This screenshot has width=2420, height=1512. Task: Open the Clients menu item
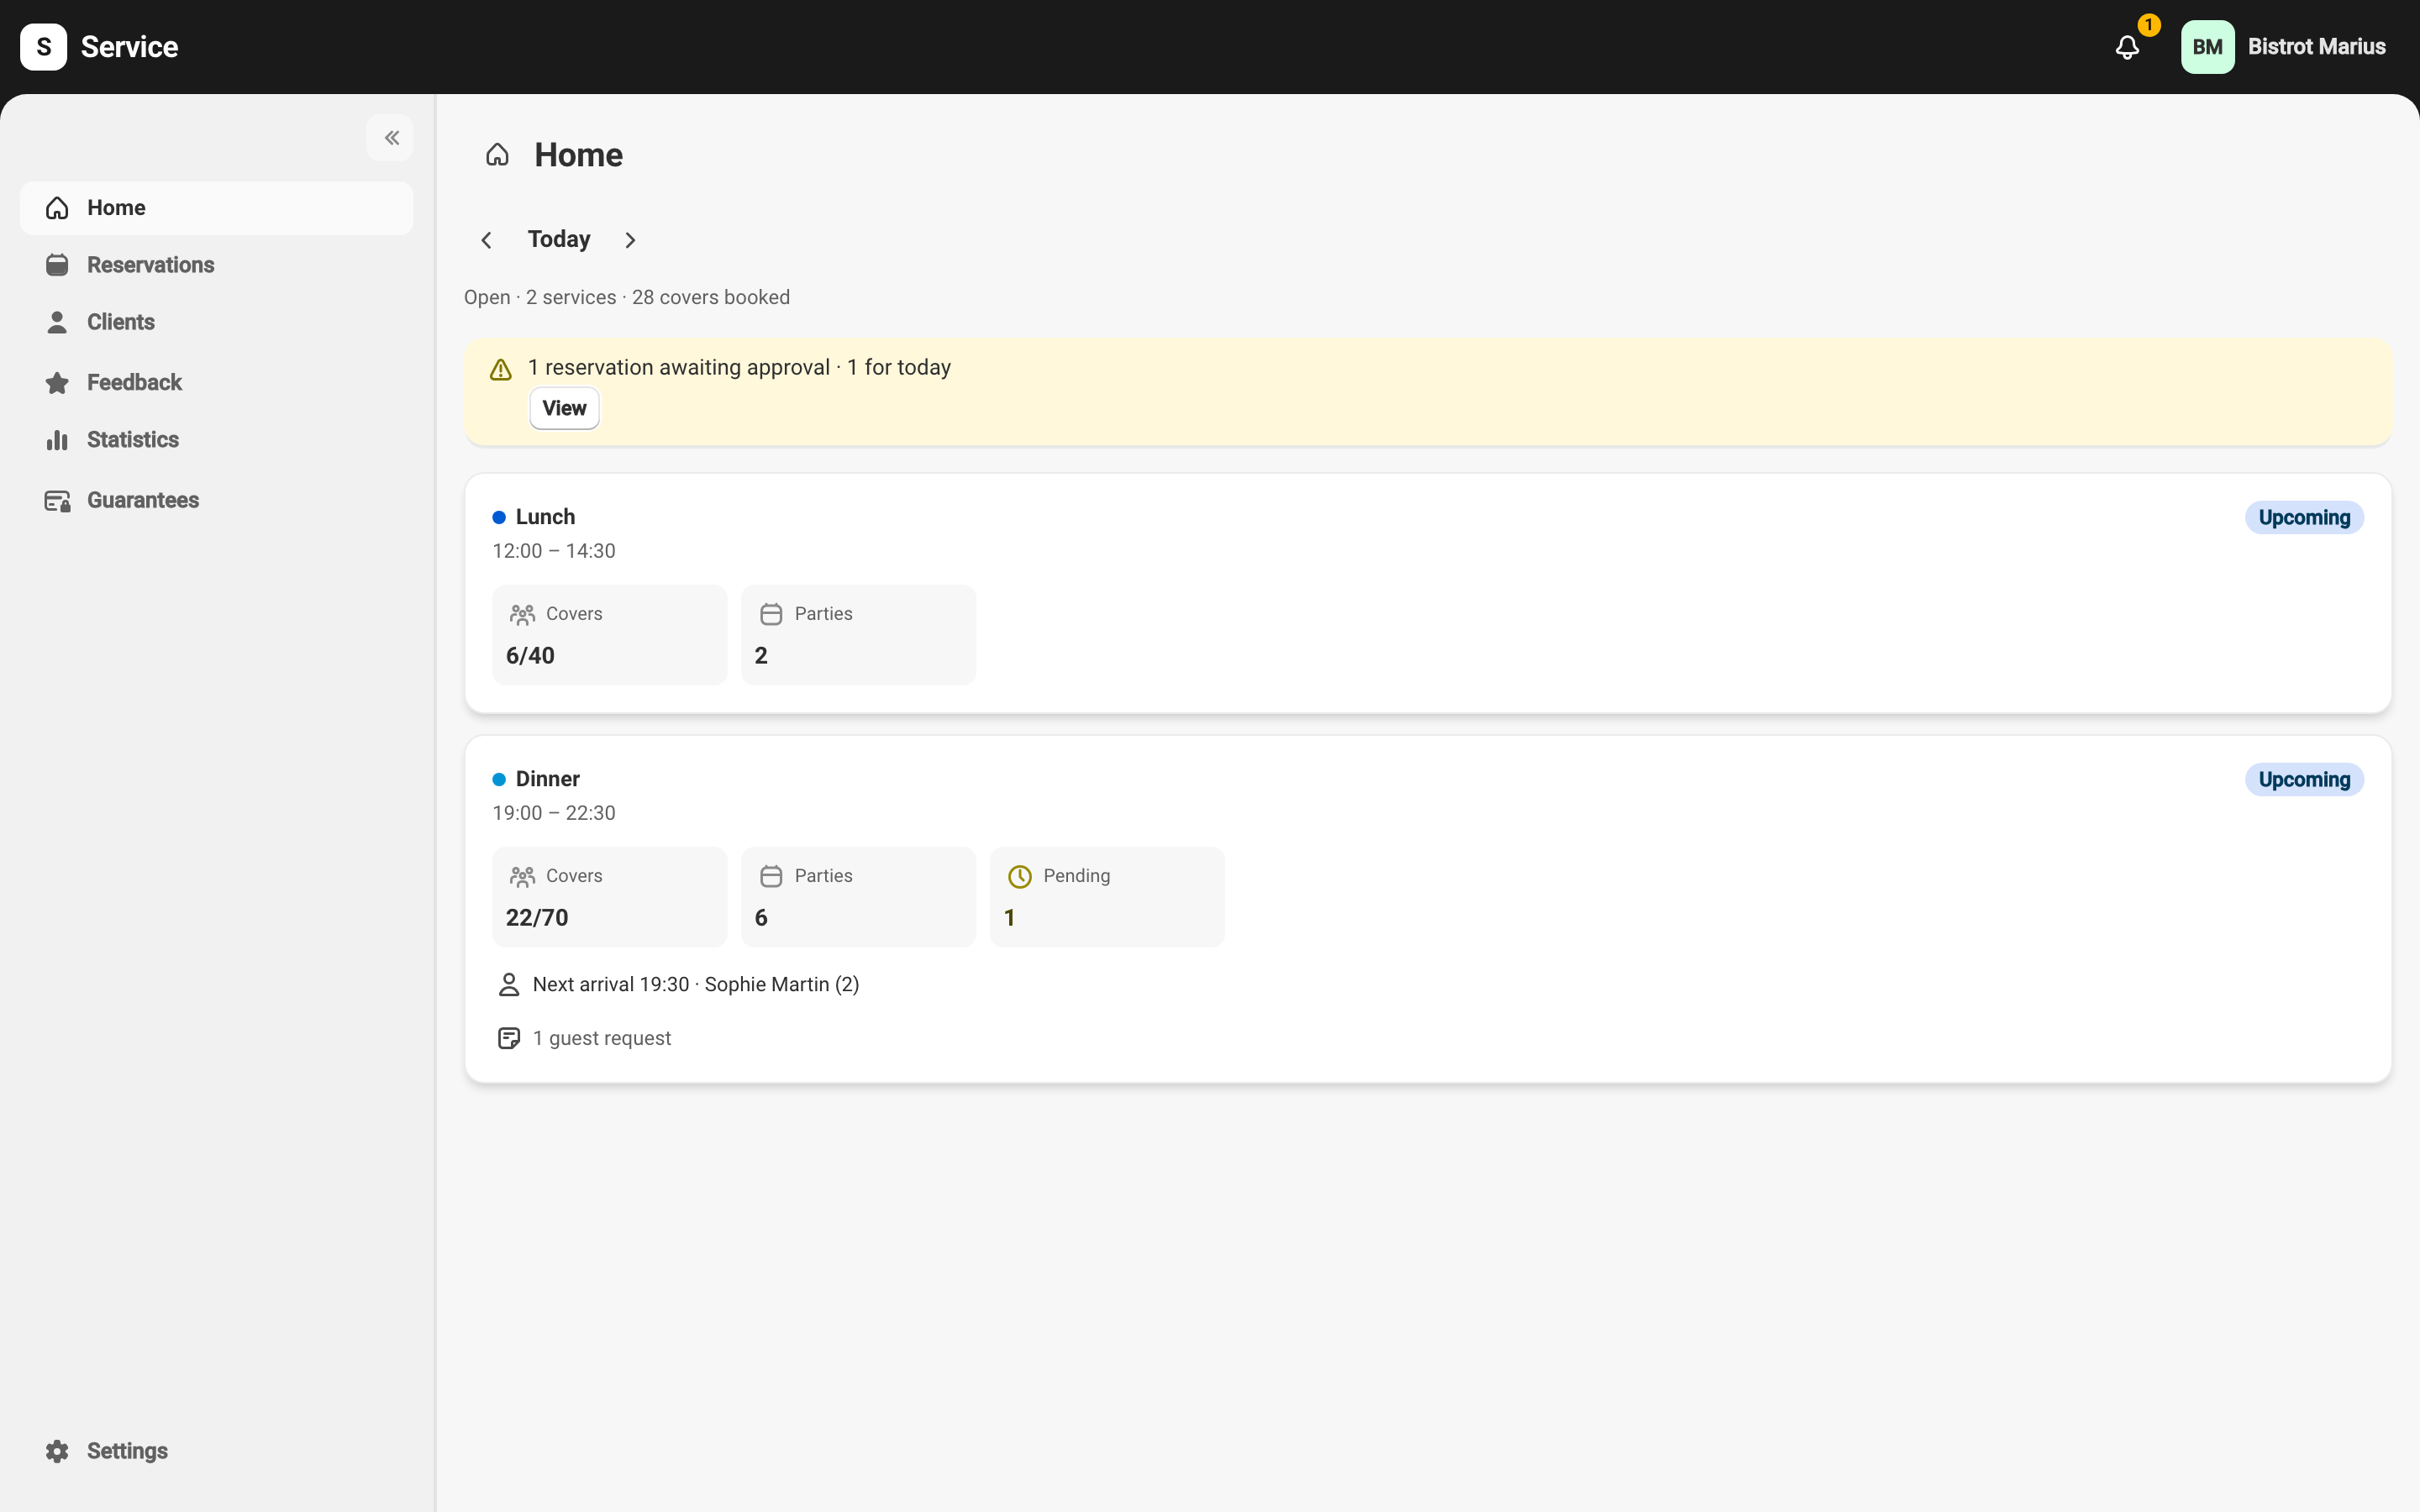(216, 322)
